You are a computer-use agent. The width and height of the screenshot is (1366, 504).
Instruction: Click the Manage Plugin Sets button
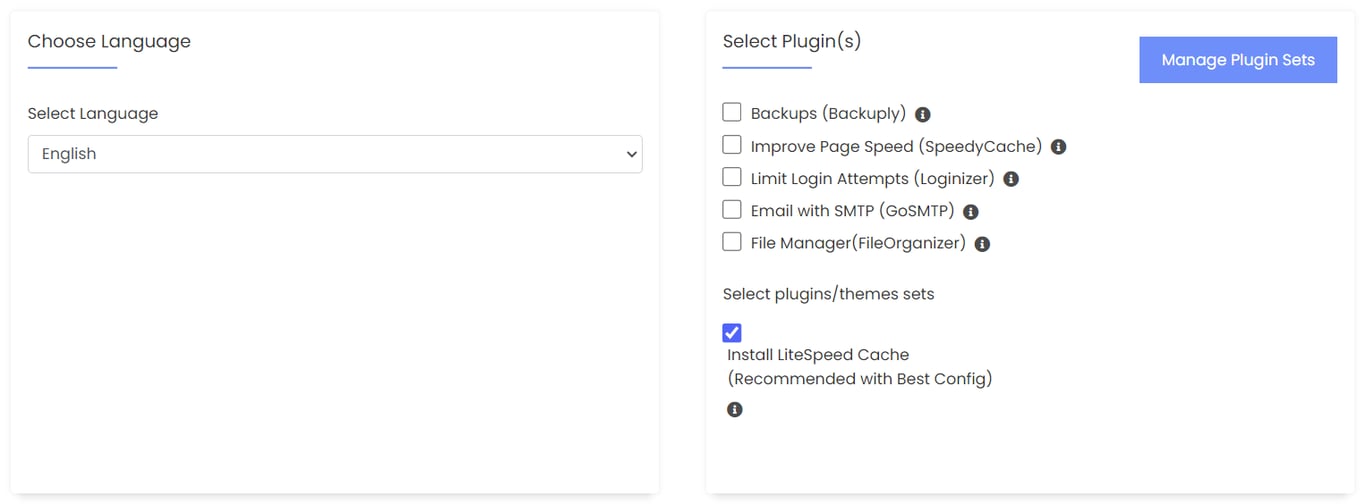pyautogui.click(x=1238, y=60)
